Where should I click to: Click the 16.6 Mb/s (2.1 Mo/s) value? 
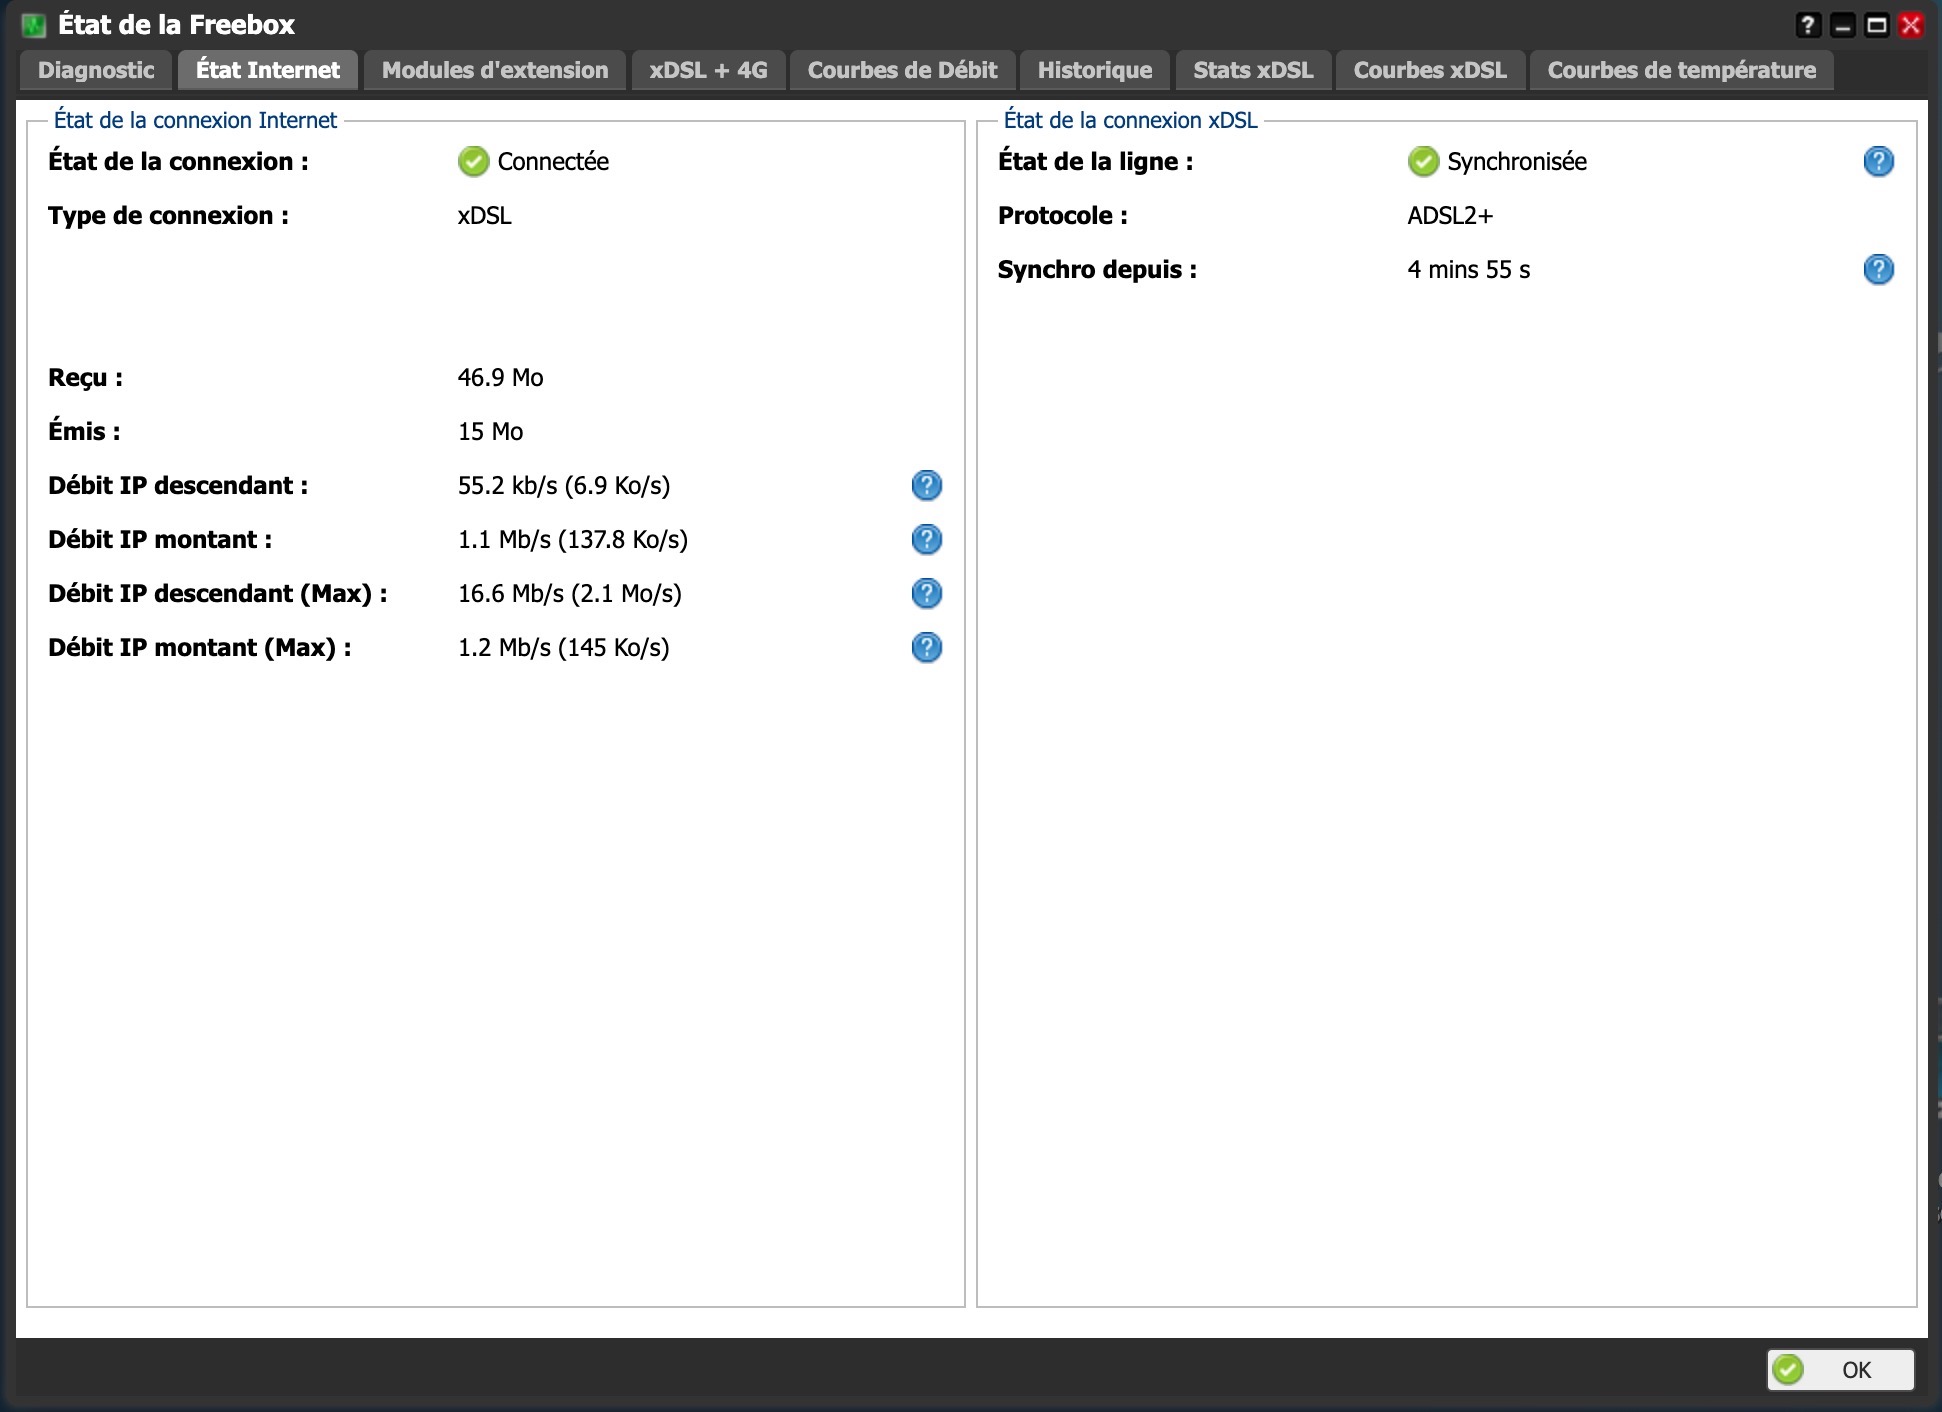(570, 593)
